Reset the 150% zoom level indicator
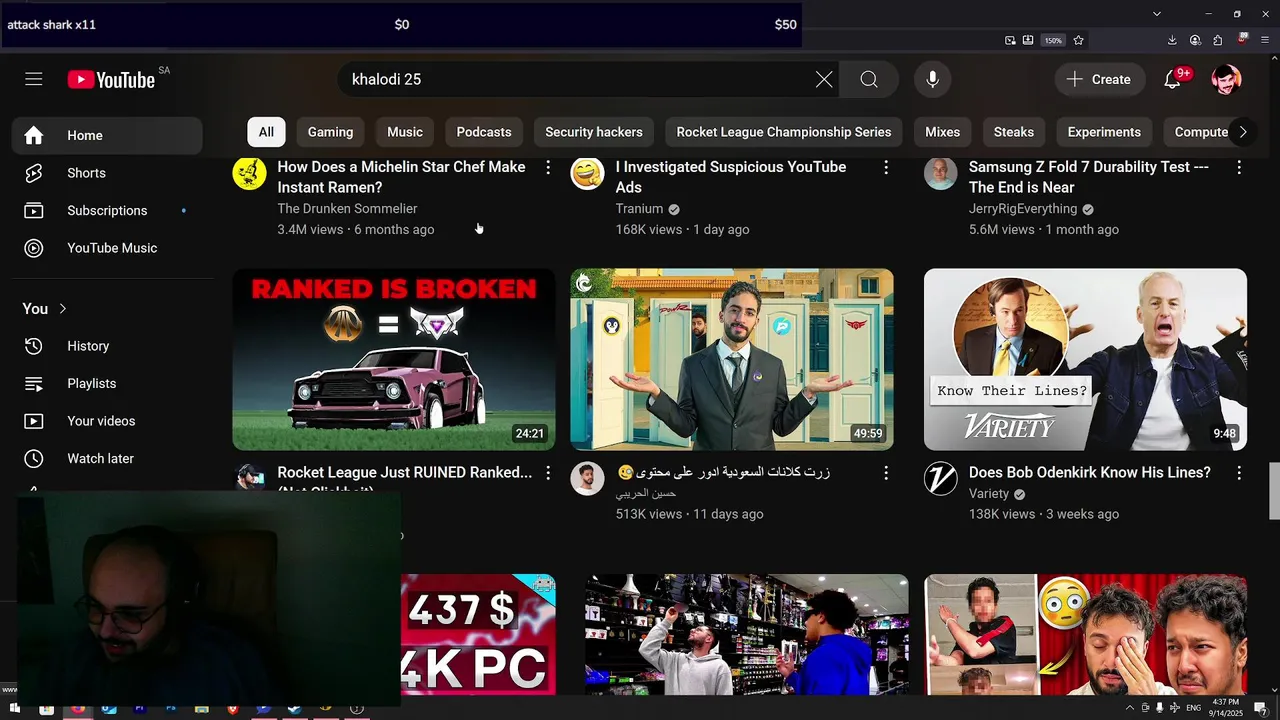Viewport: 1280px width, 720px height. click(x=1053, y=40)
